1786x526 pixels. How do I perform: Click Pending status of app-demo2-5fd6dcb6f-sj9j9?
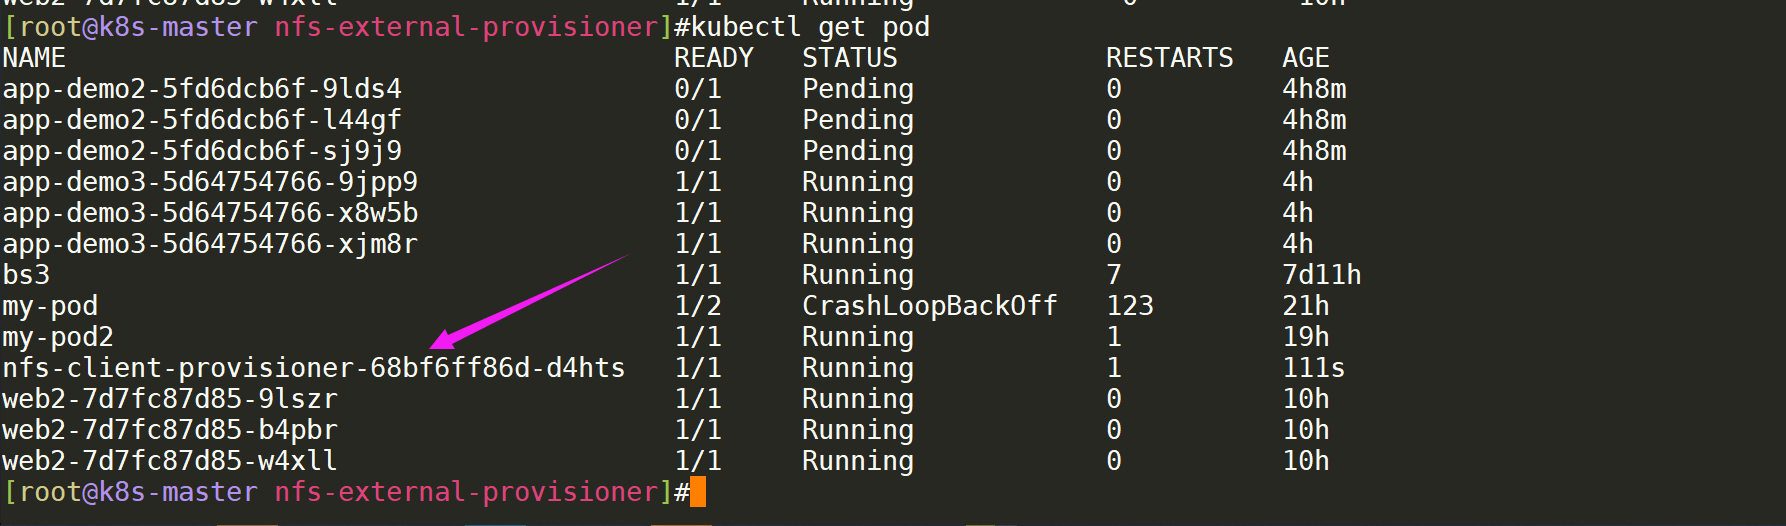(x=858, y=151)
